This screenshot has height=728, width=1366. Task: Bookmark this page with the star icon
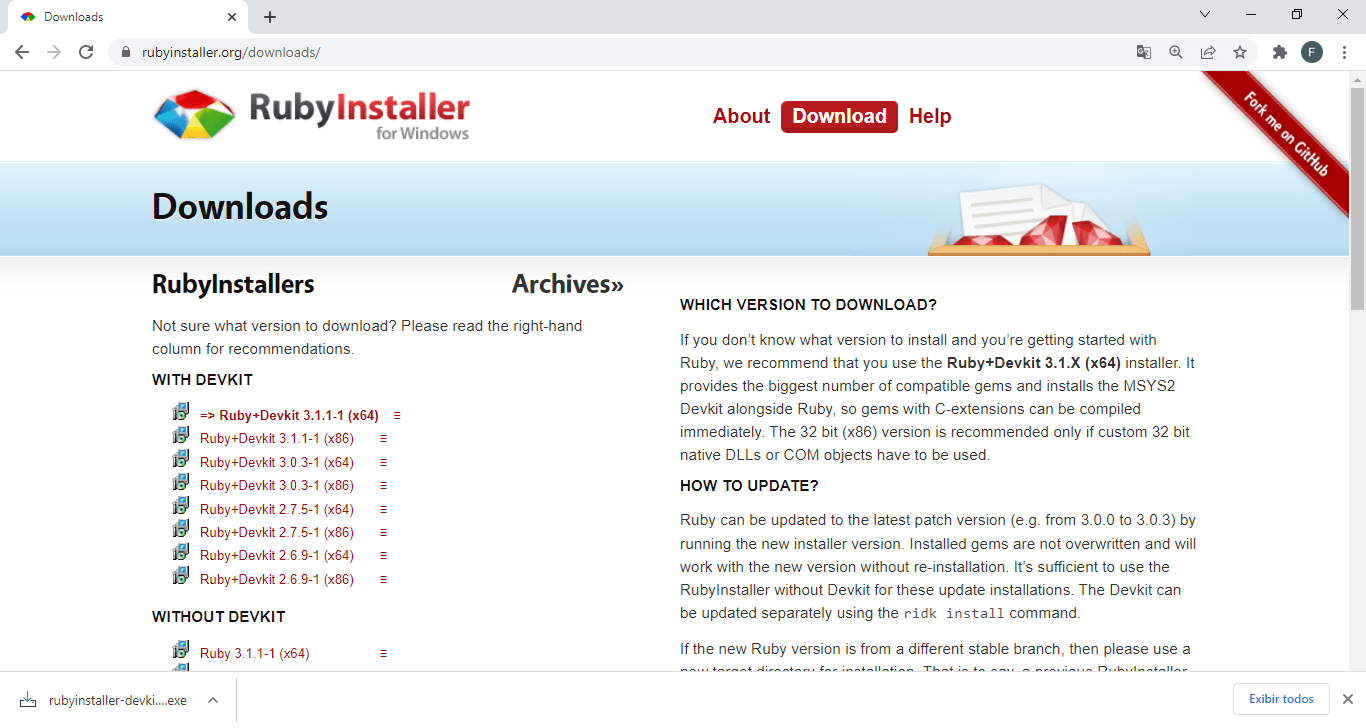pyautogui.click(x=1240, y=52)
